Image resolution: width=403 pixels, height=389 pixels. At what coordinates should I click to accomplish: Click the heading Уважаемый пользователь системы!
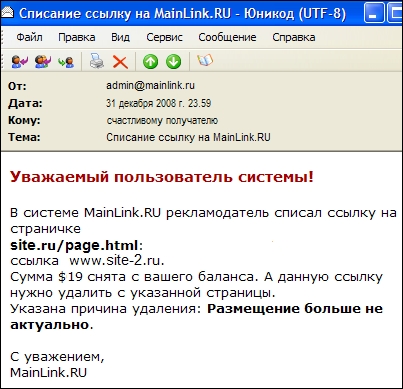click(162, 177)
